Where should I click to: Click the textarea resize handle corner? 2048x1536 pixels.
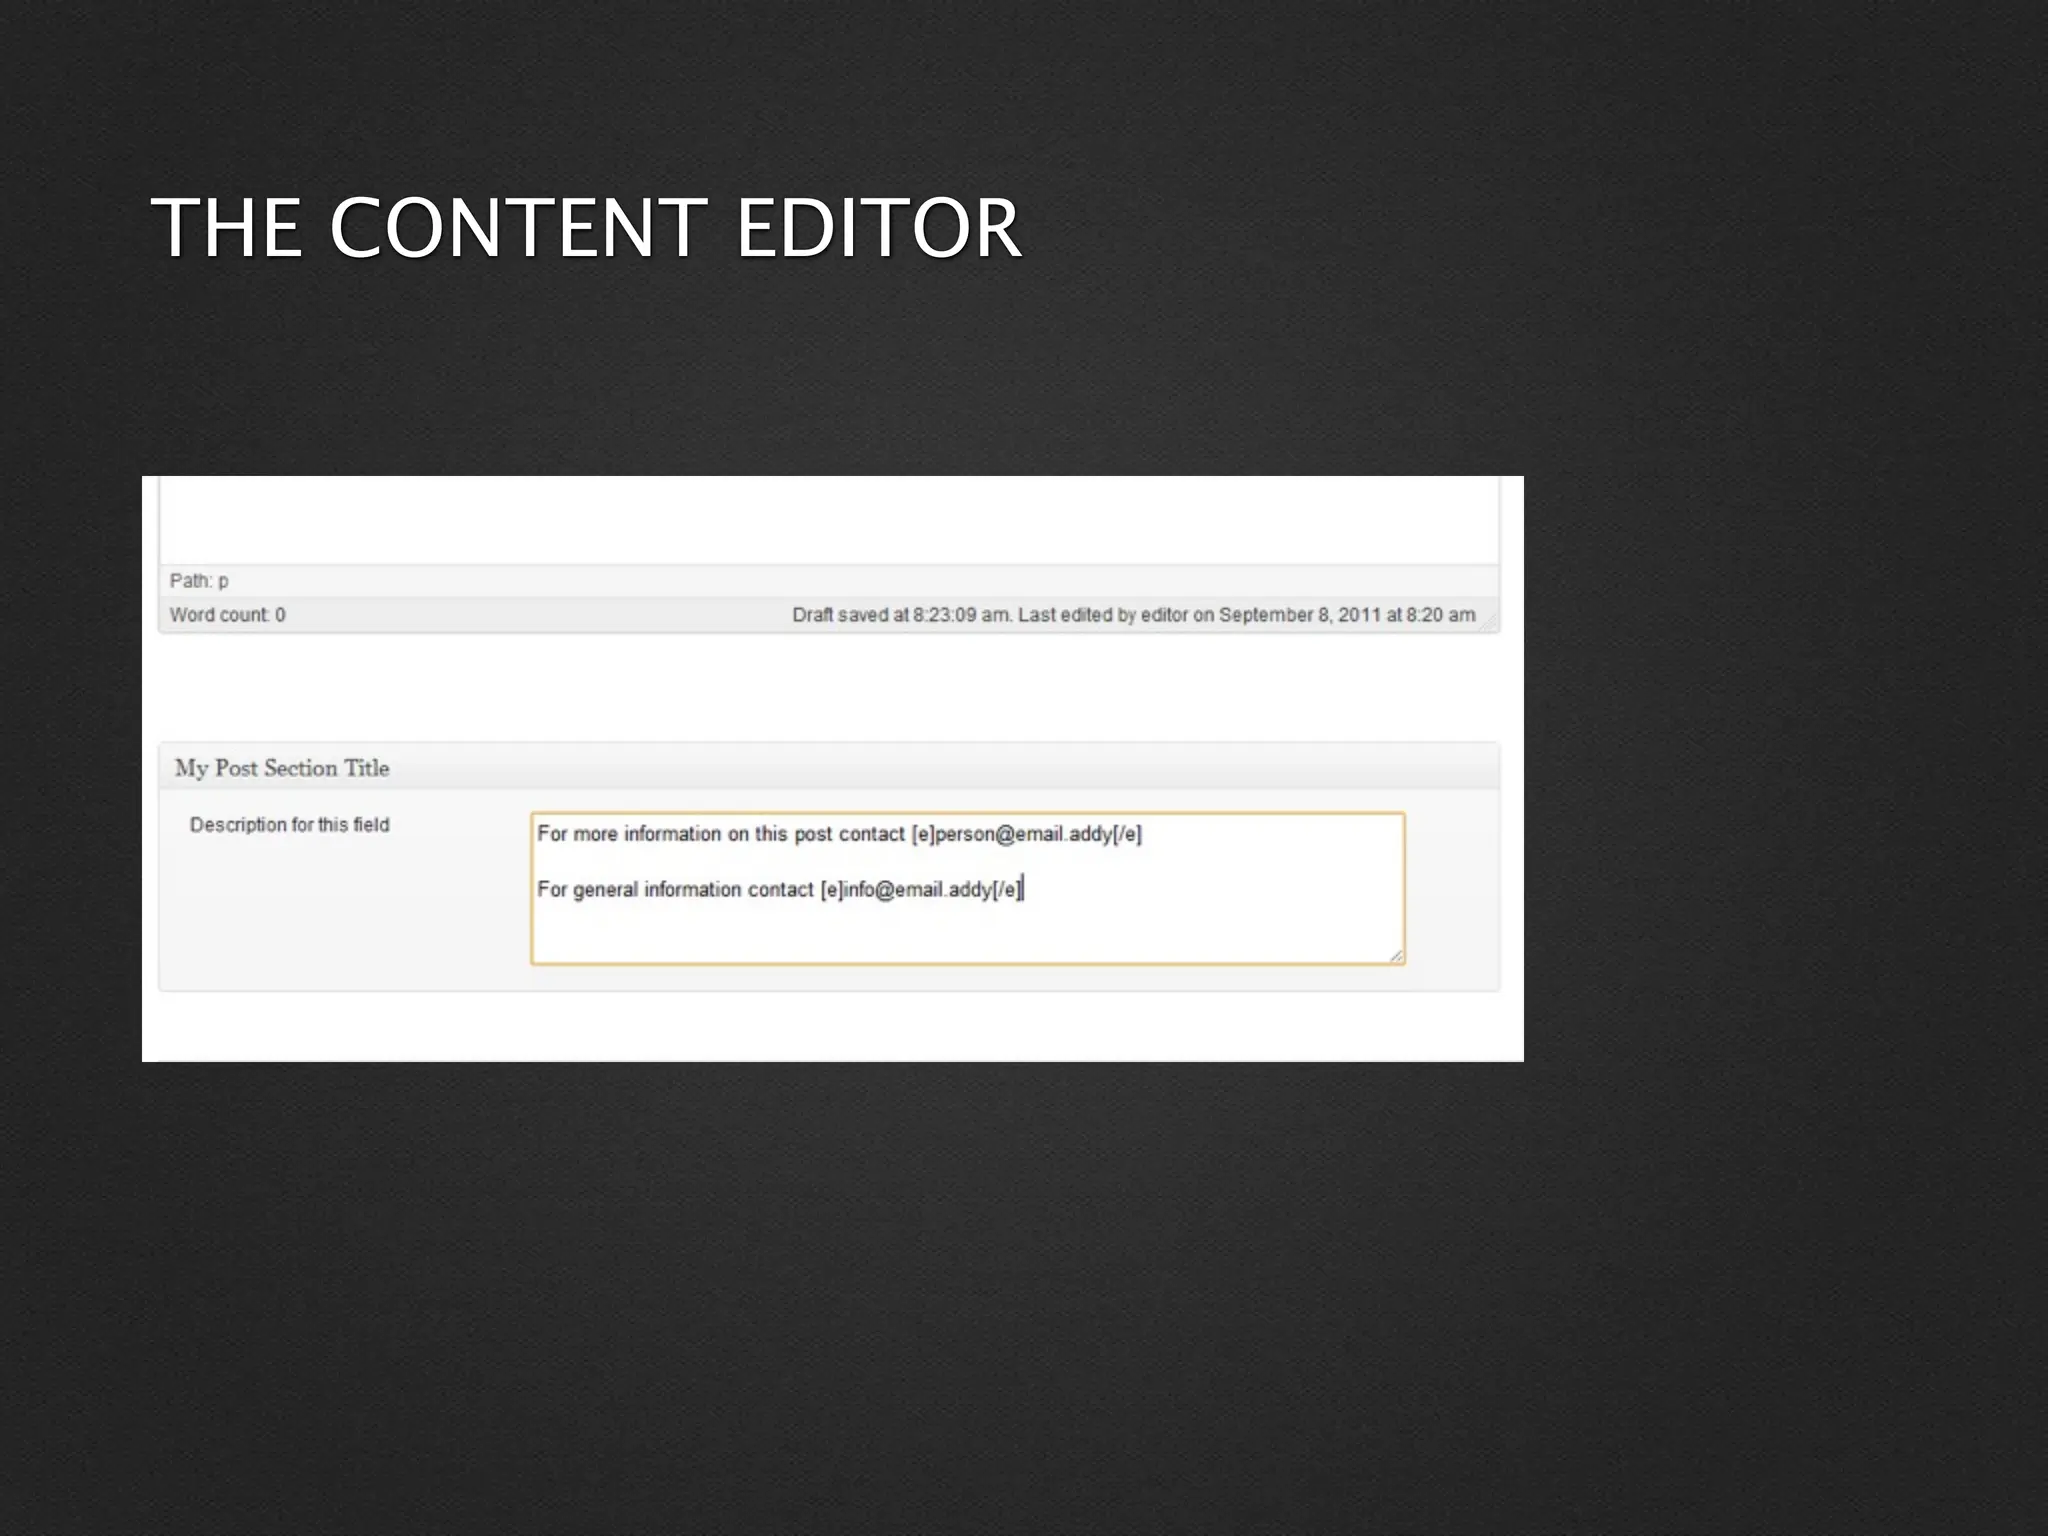click(x=1396, y=955)
